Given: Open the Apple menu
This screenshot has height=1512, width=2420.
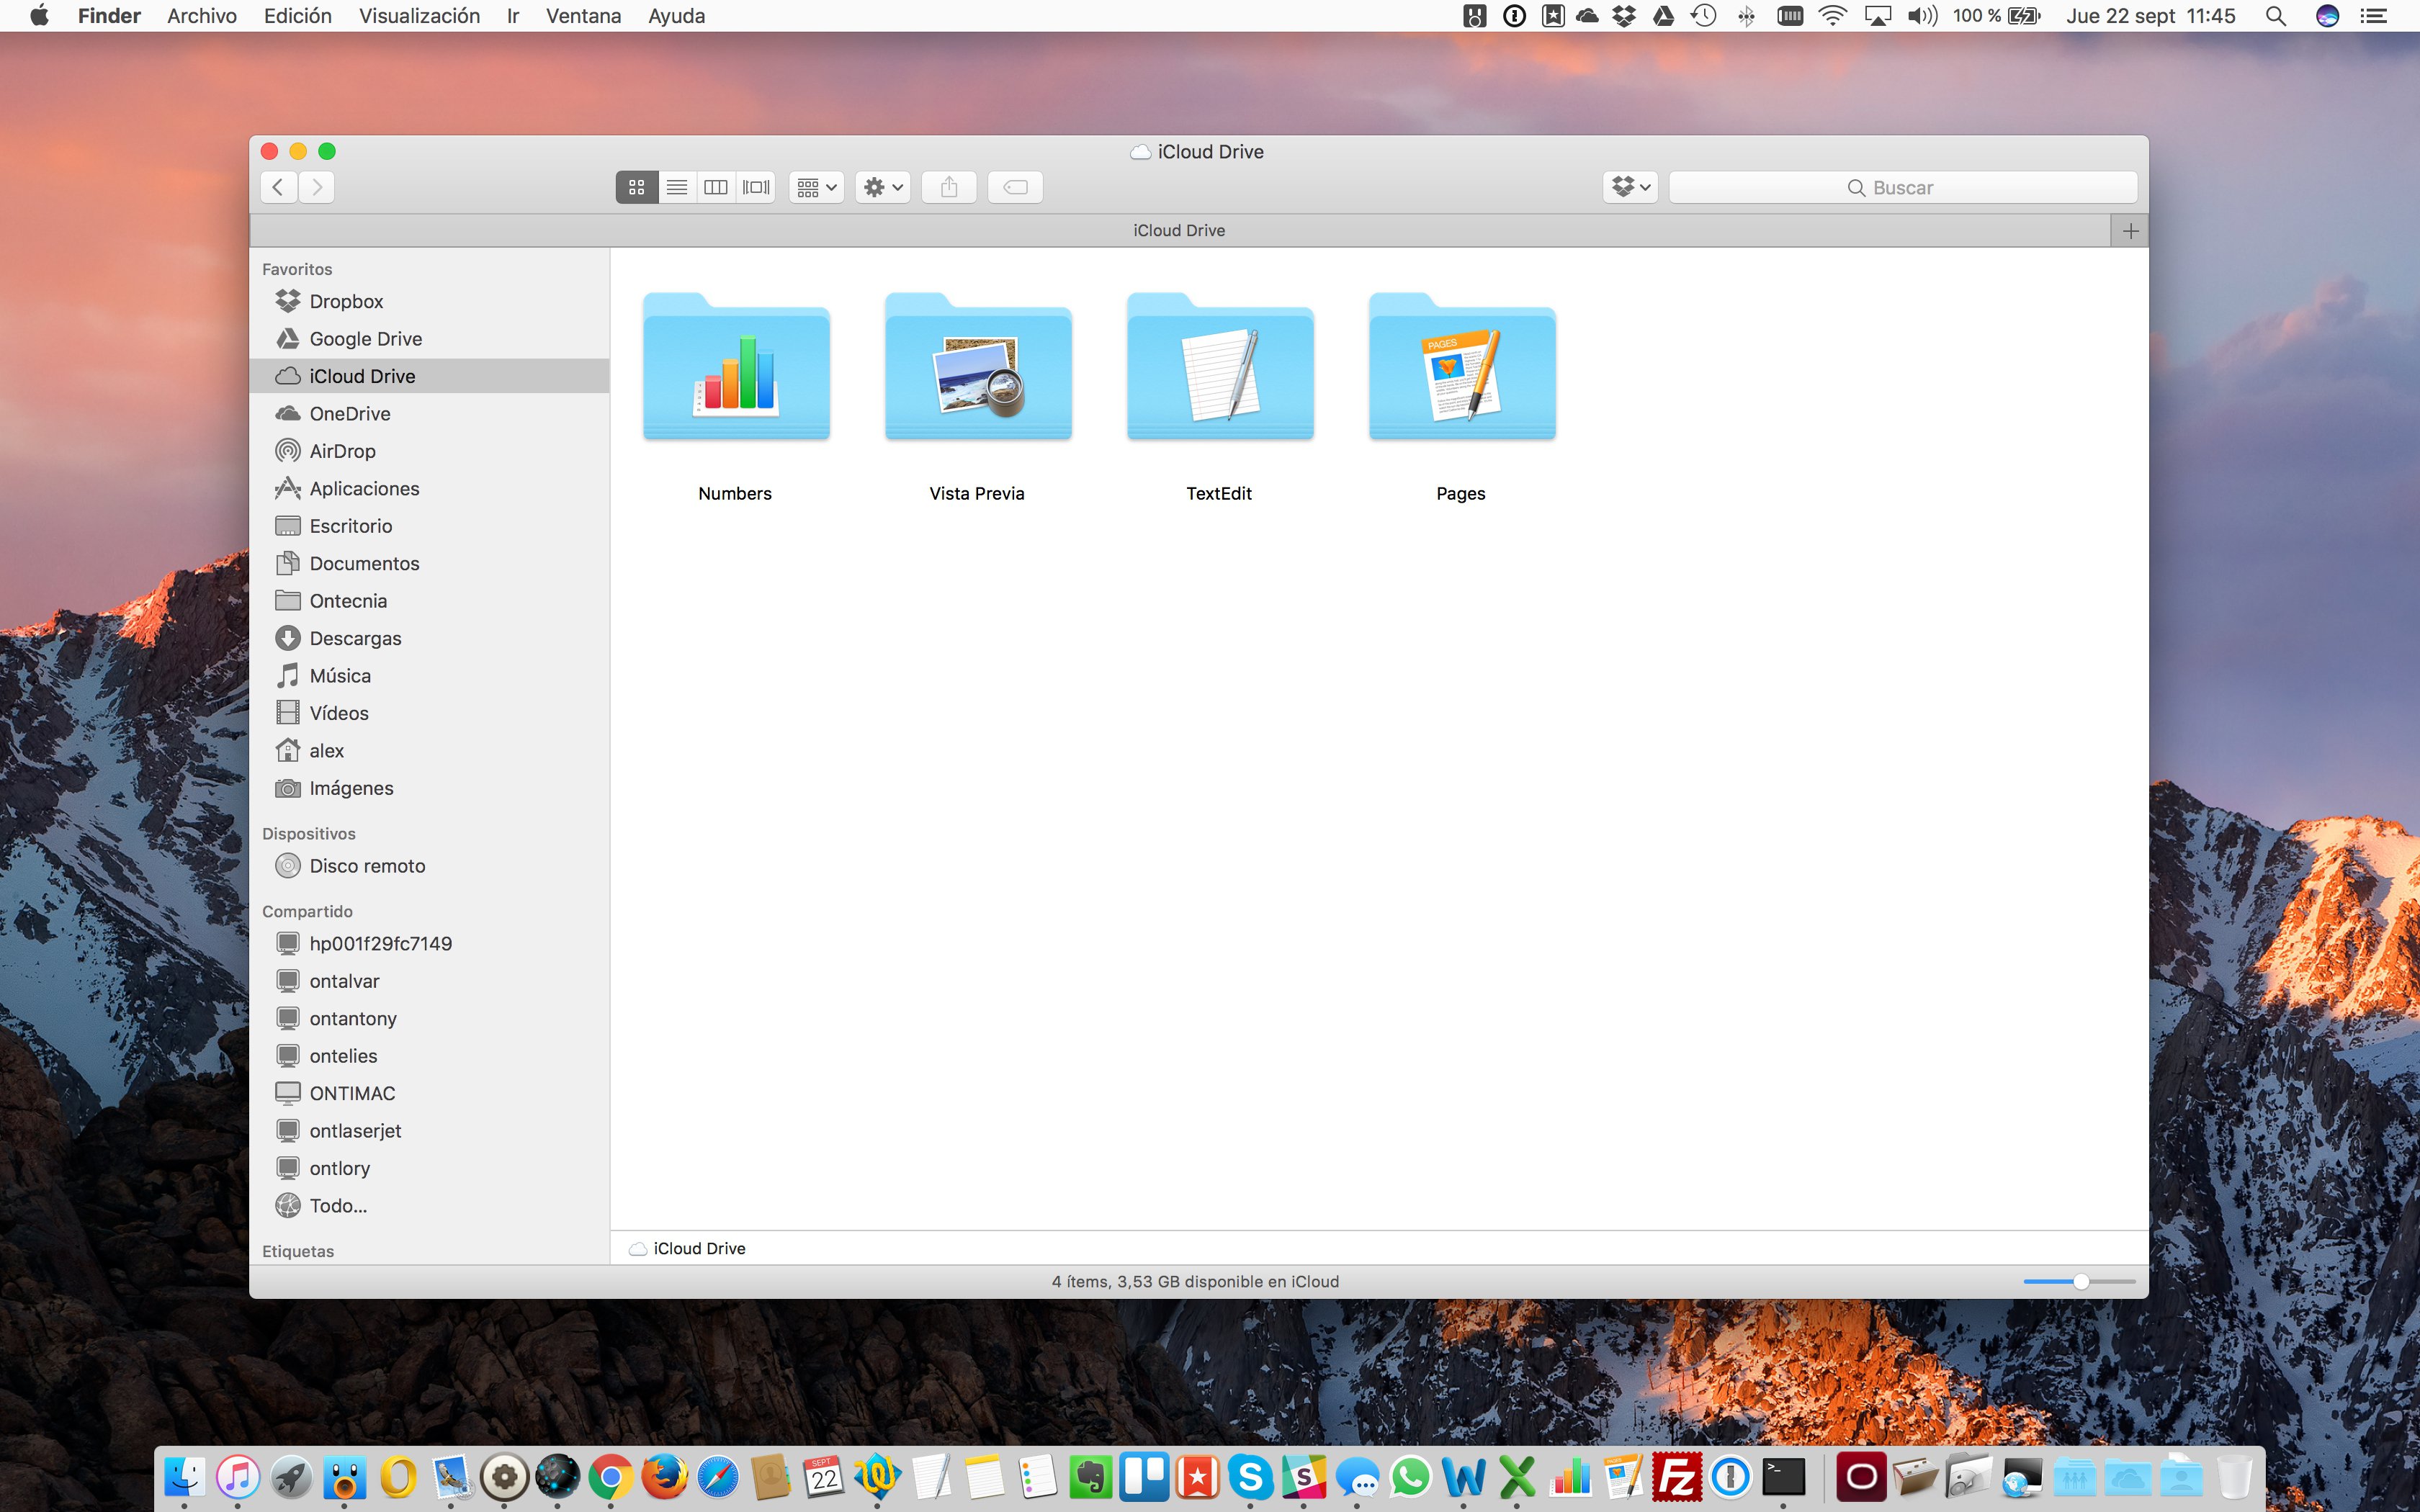Looking at the screenshot, I should pos(39,16).
